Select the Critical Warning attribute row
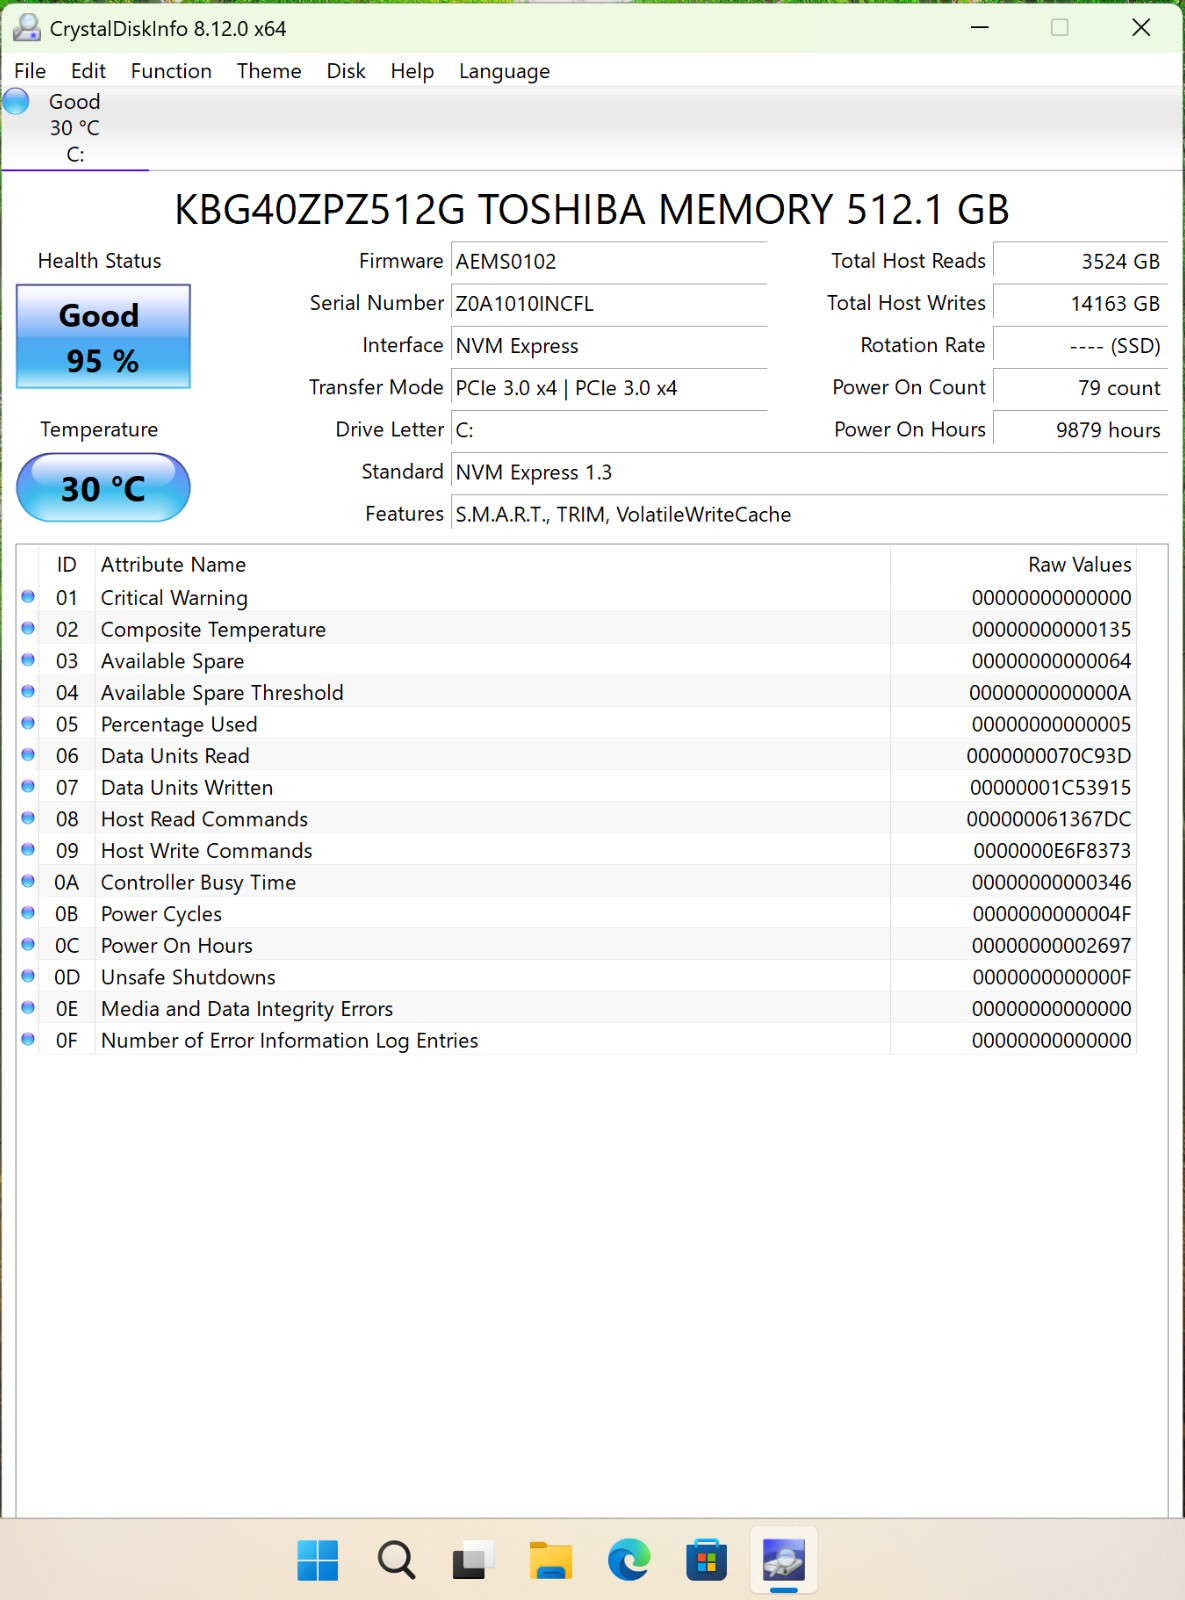The width and height of the screenshot is (1185, 1600). click(x=577, y=598)
